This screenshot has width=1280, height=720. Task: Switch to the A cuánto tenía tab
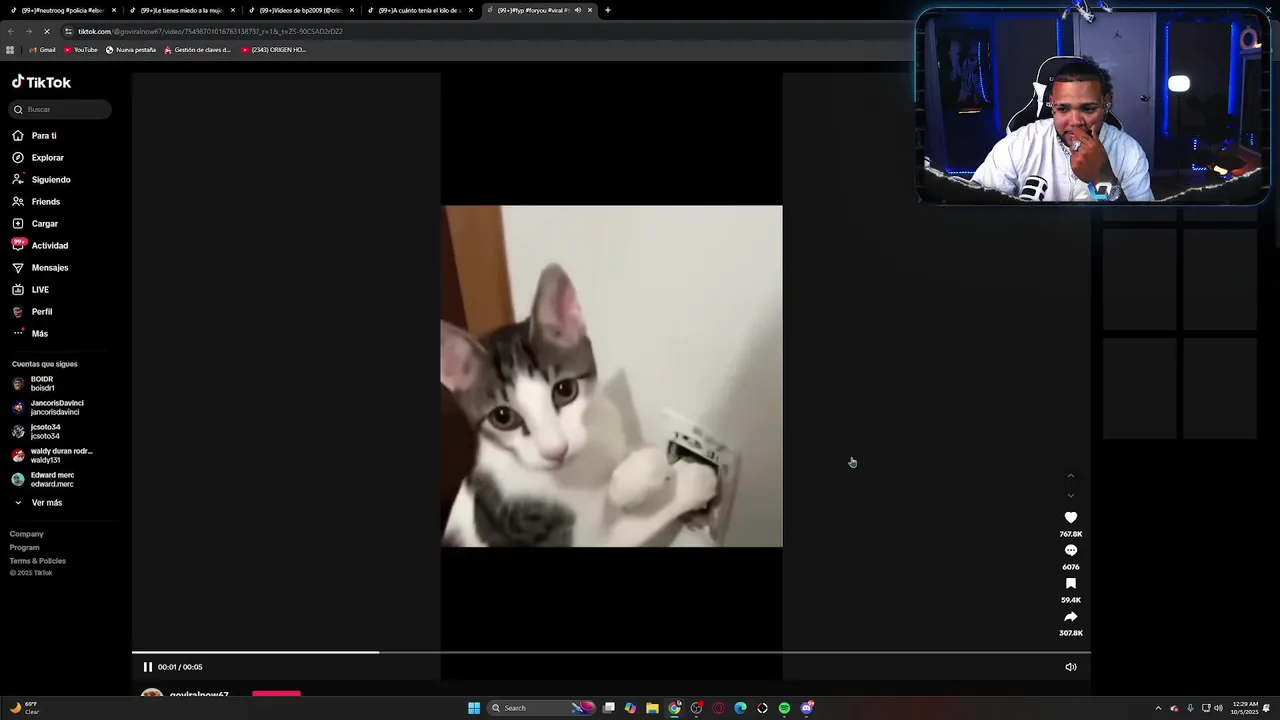419,10
